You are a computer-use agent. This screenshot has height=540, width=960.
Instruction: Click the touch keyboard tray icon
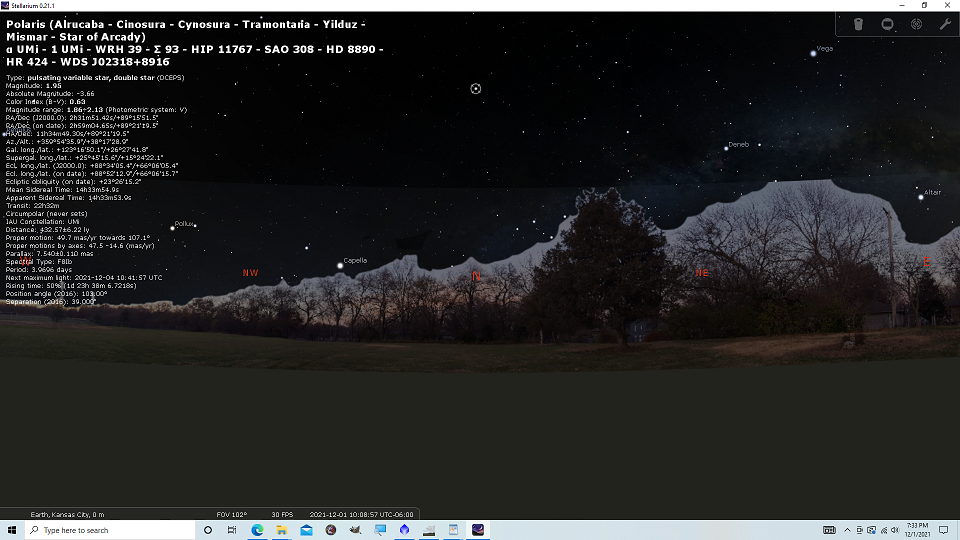pos(829,530)
